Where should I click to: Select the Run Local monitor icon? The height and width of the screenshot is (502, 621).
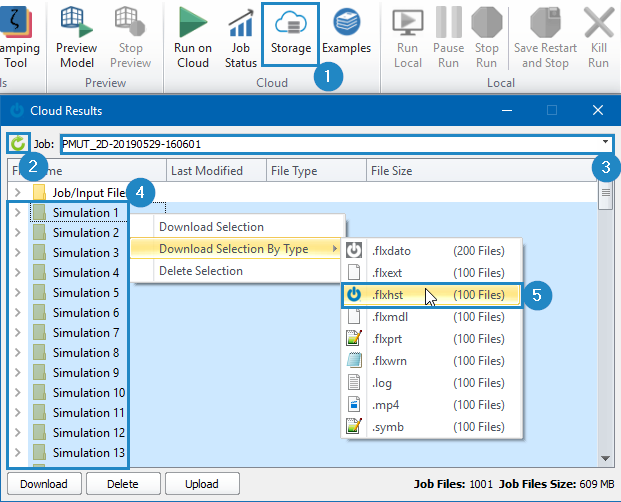click(408, 23)
